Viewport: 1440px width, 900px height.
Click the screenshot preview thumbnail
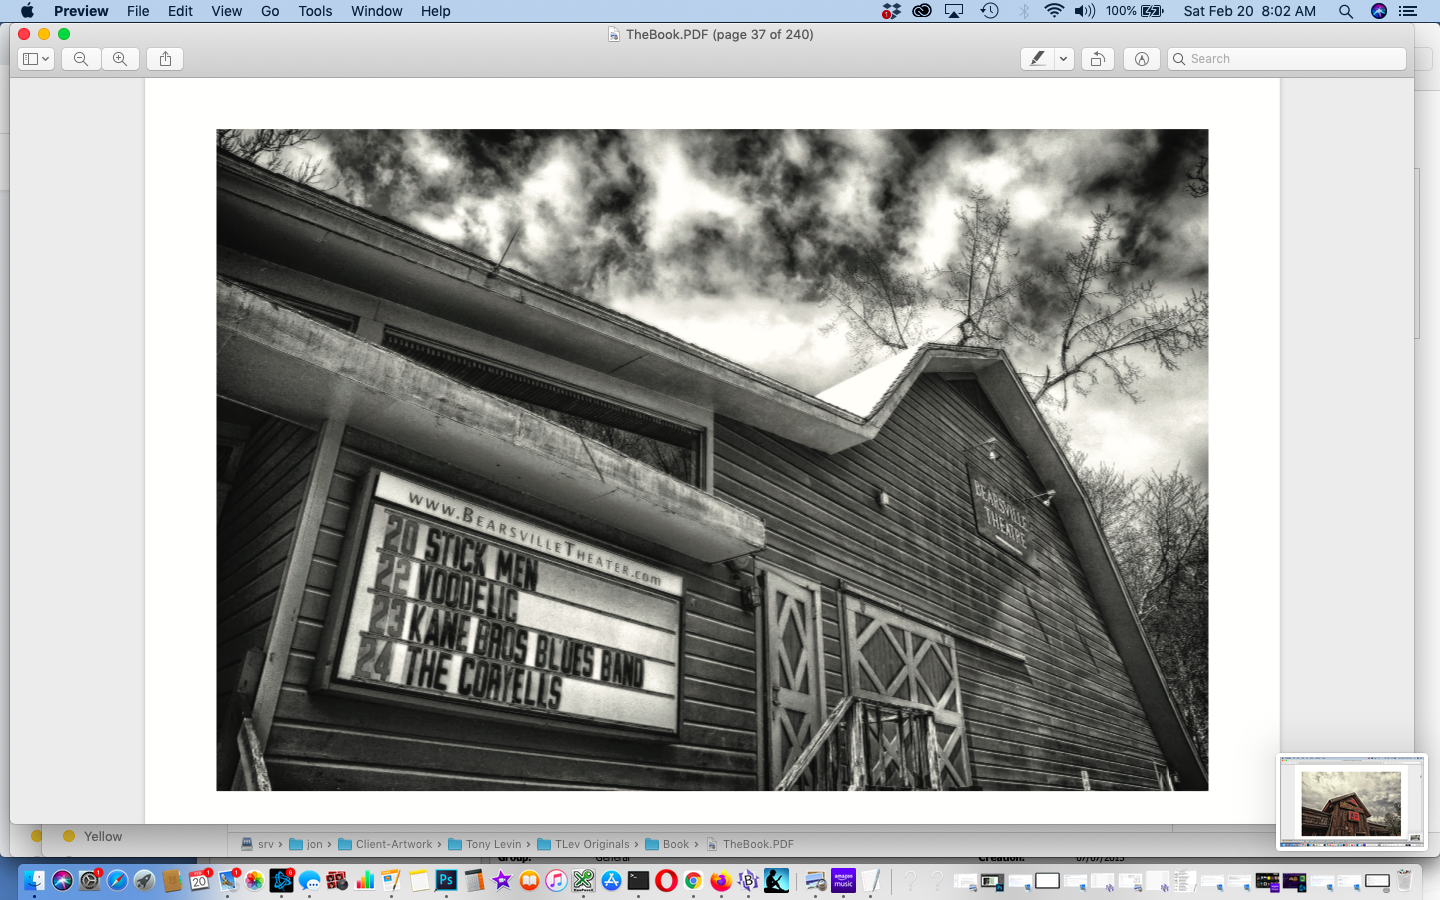(1352, 802)
